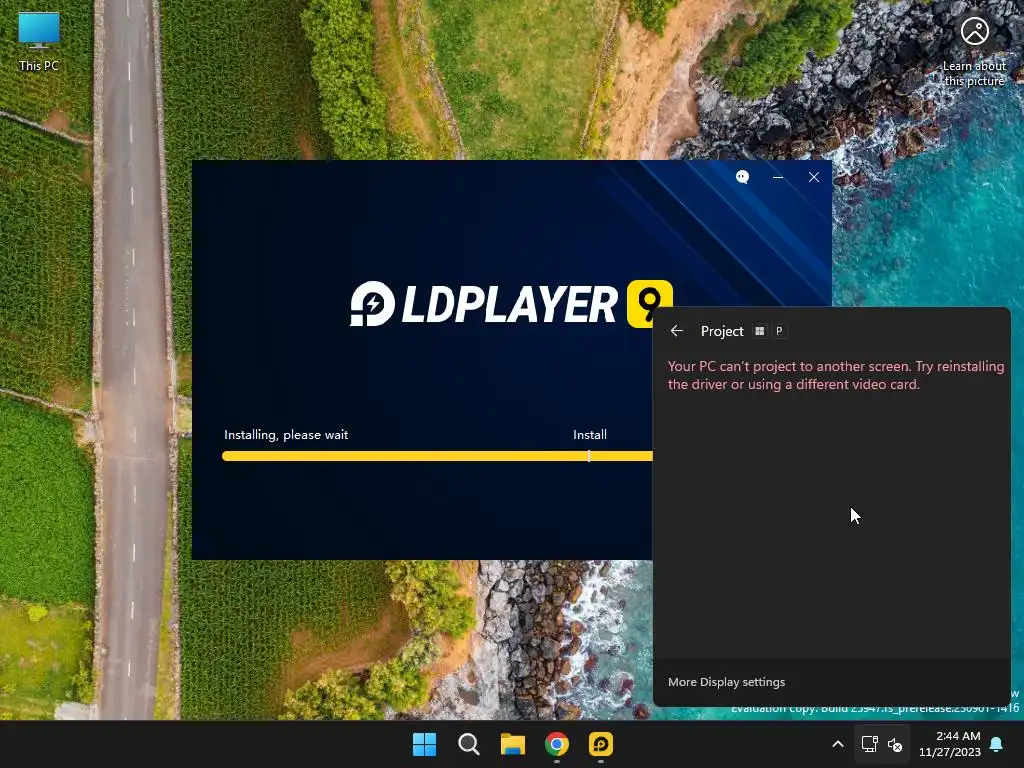Switch to Google Chrome in taskbar
This screenshot has height=768, width=1024.
click(557, 744)
